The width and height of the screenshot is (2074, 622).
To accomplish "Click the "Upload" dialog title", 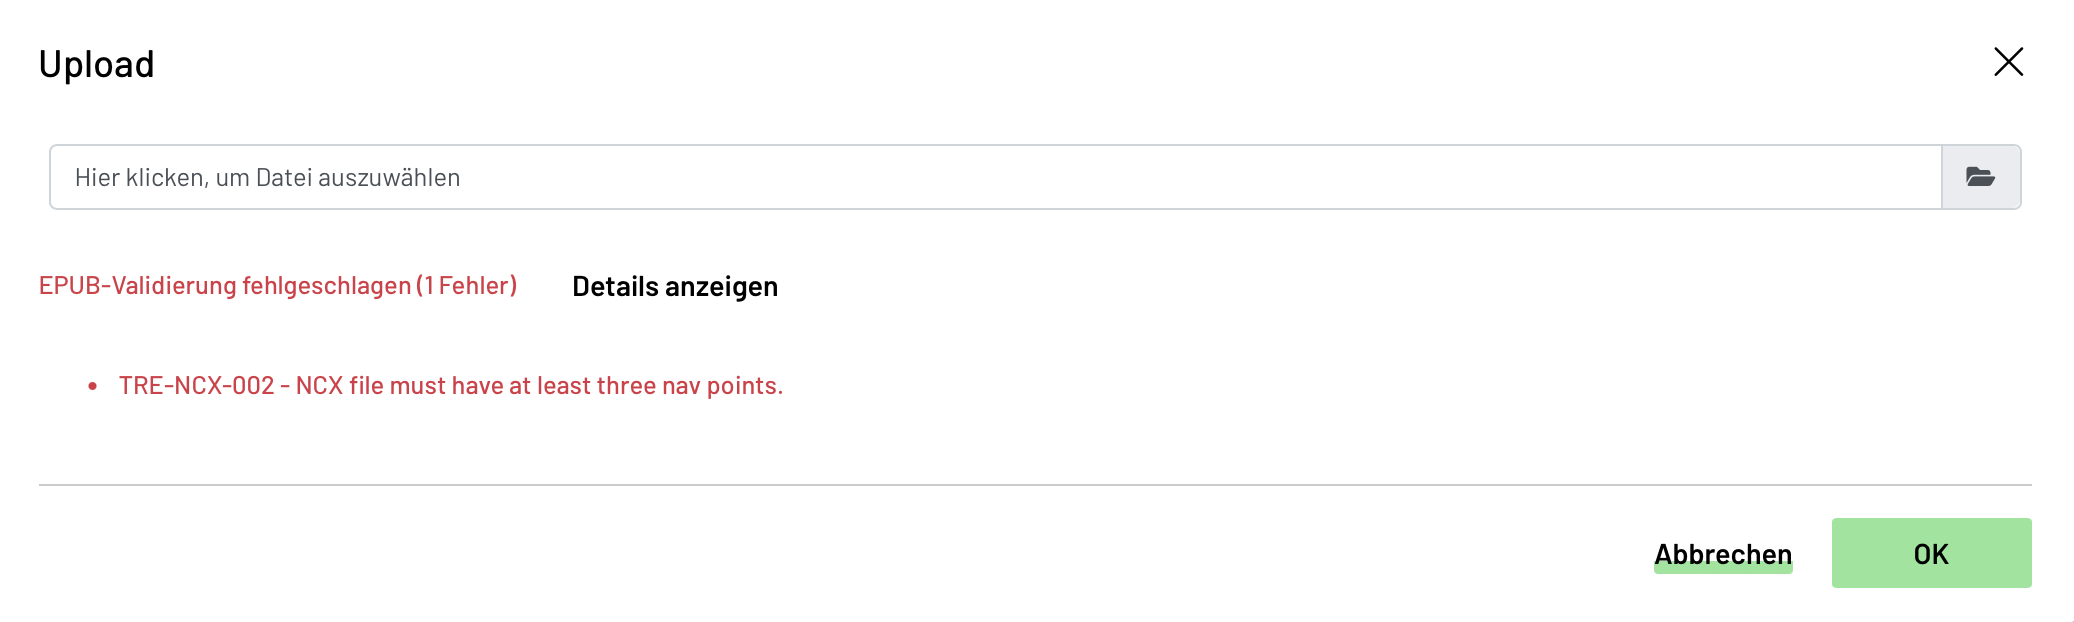I will click(97, 65).
